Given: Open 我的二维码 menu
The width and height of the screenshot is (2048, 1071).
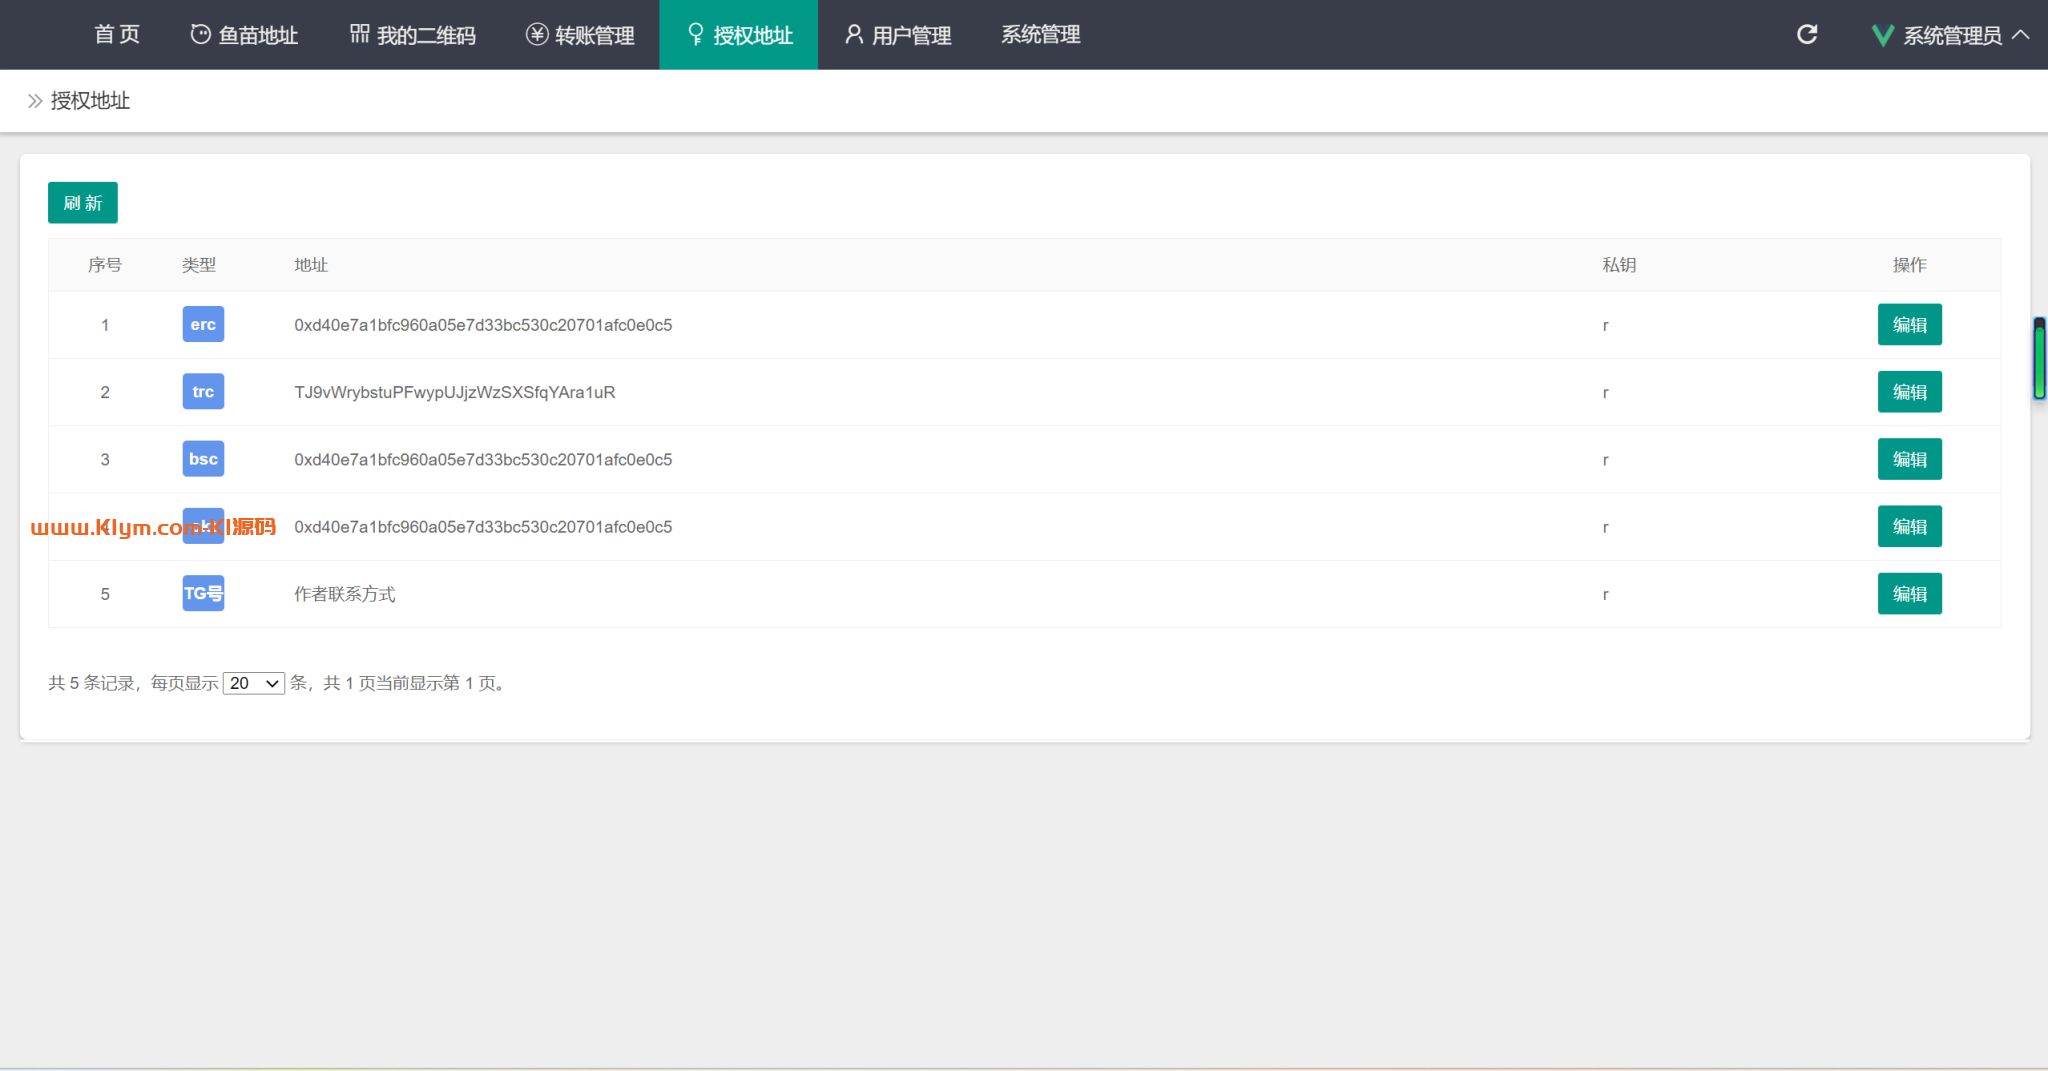Looking at the screenshot, I should [412, 35].
